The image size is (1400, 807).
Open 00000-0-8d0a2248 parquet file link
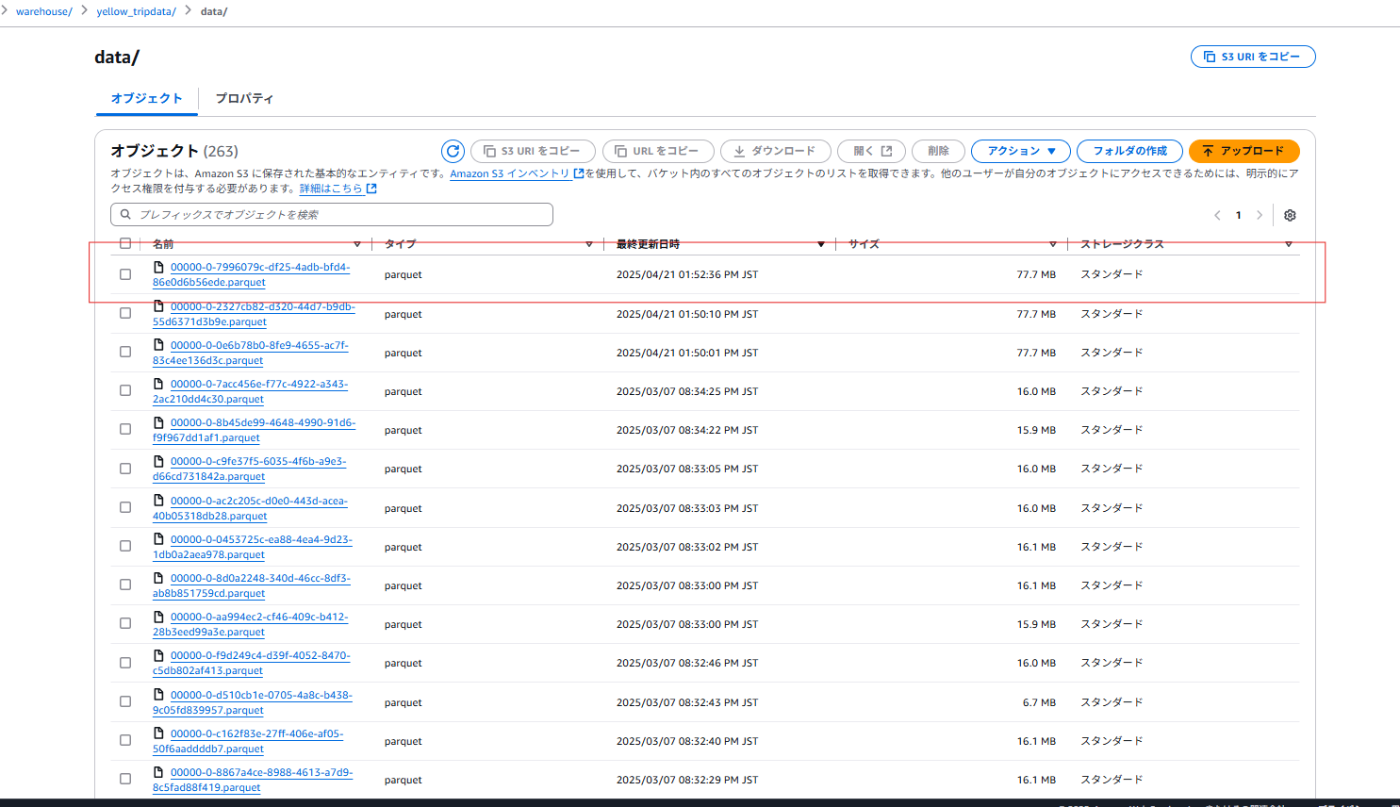click(252, 585)
